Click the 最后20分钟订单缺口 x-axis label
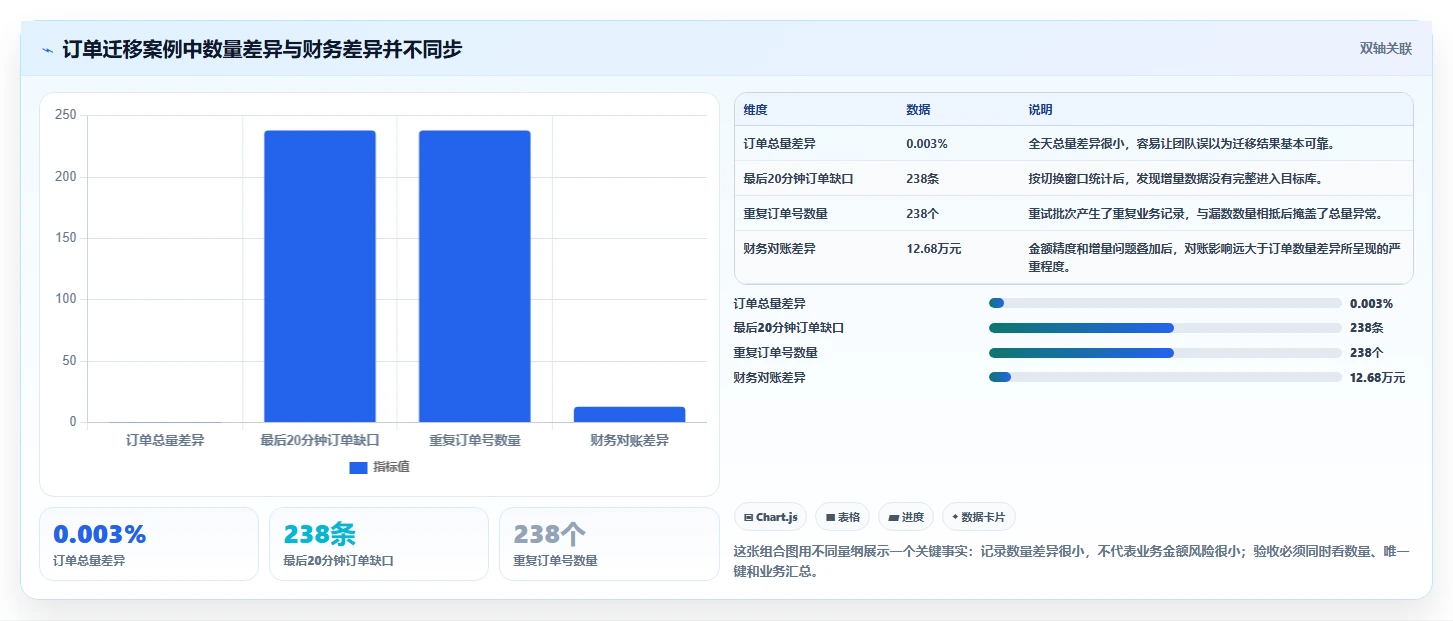 pyautogui.click(x=320, y=440)
